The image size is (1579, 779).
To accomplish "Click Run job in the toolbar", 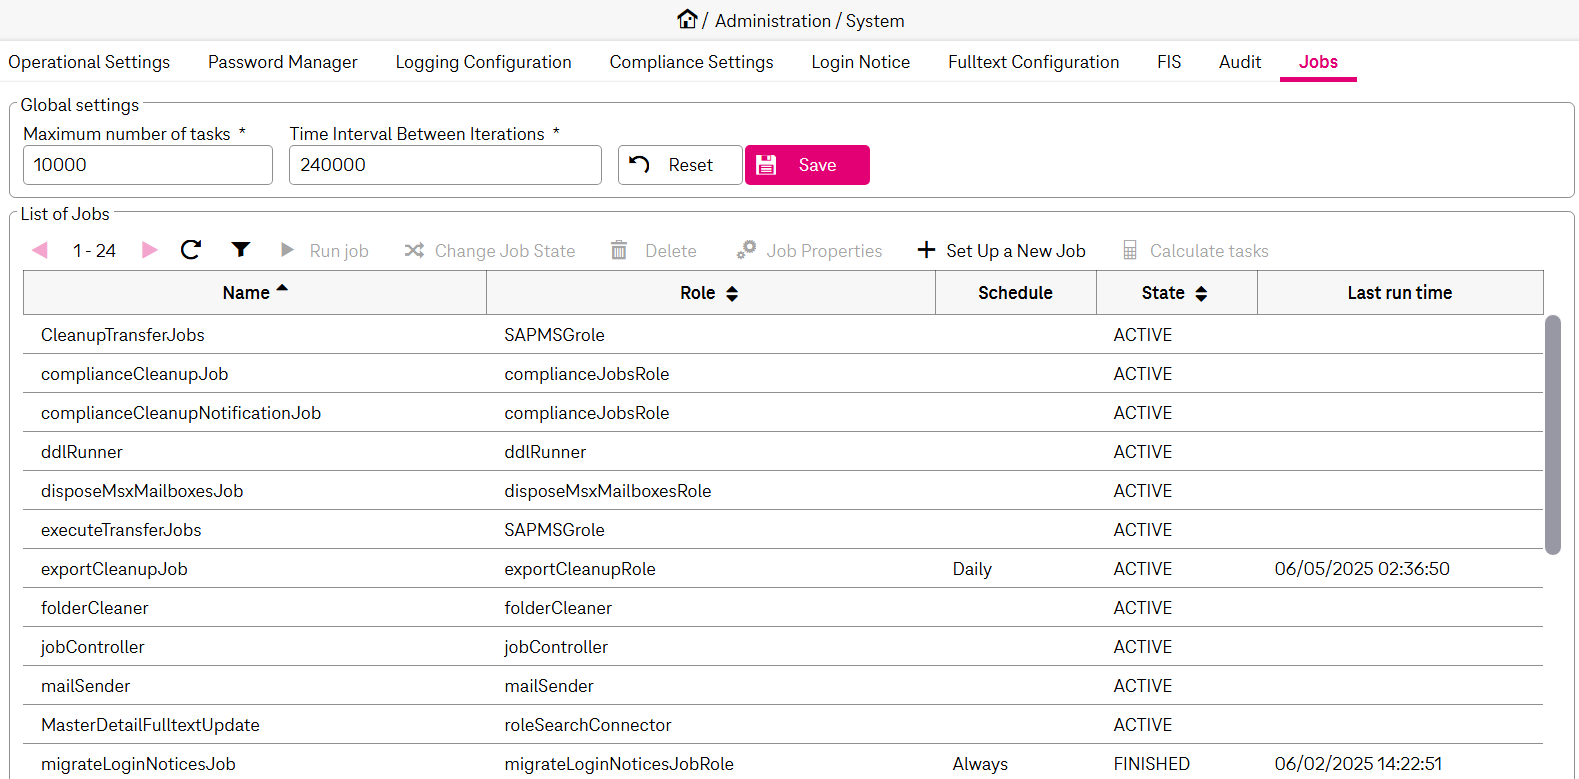I will pyautogui.click(x=325, y=251).
